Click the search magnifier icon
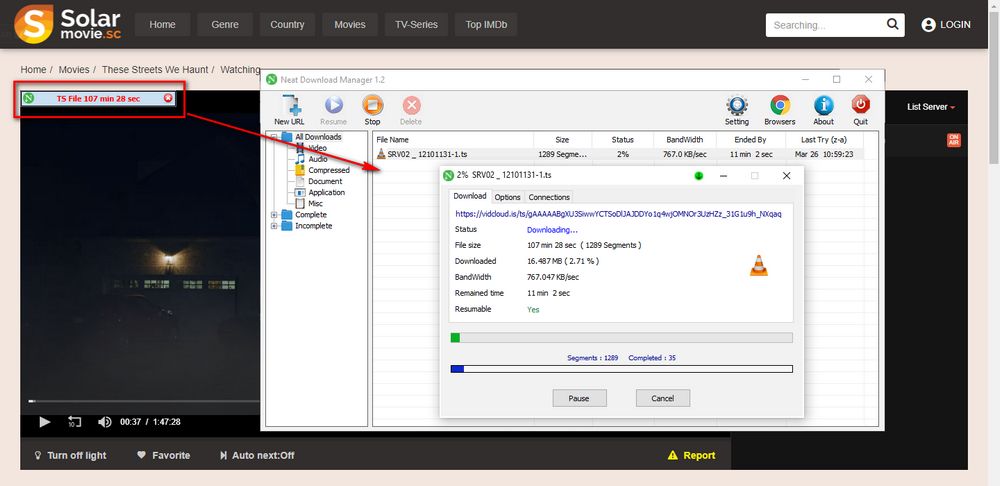Screen dimensions: 1000x486 point(892,25)
